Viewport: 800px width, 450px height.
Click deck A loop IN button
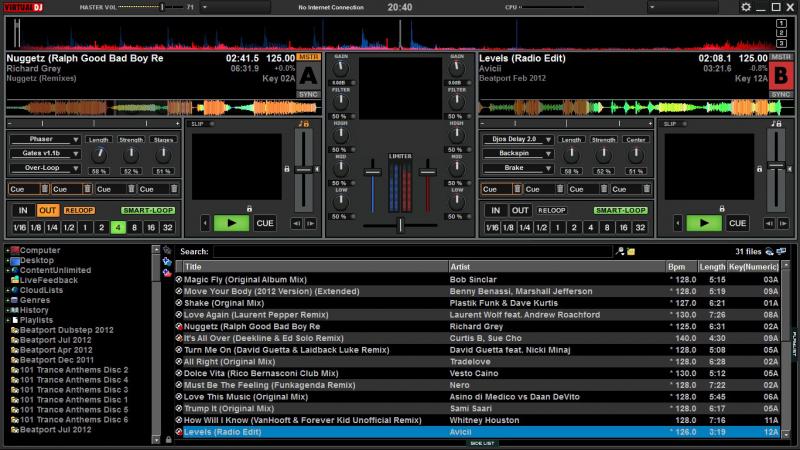point(23,210)
